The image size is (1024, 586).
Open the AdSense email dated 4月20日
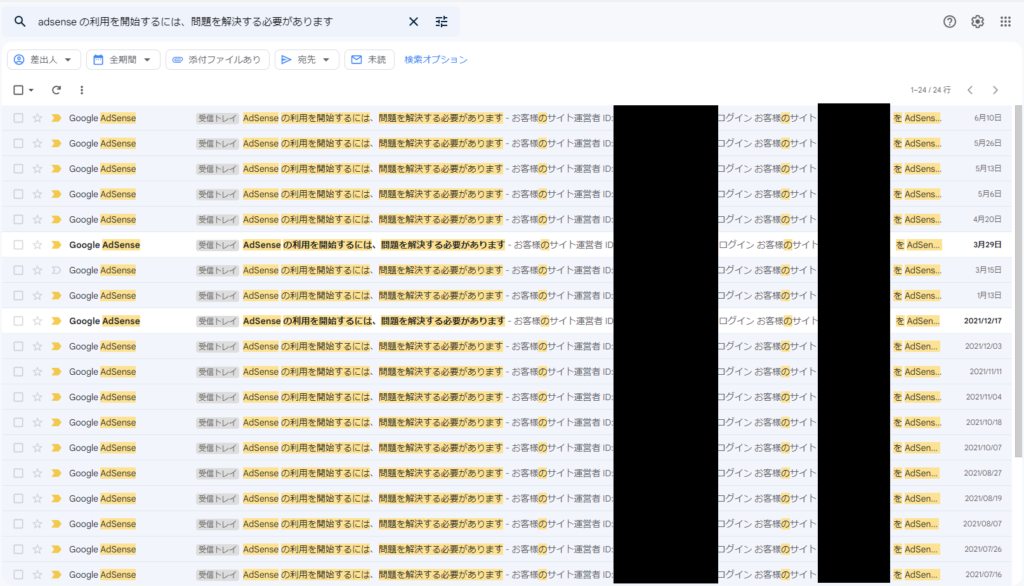[x=507, y=220]
